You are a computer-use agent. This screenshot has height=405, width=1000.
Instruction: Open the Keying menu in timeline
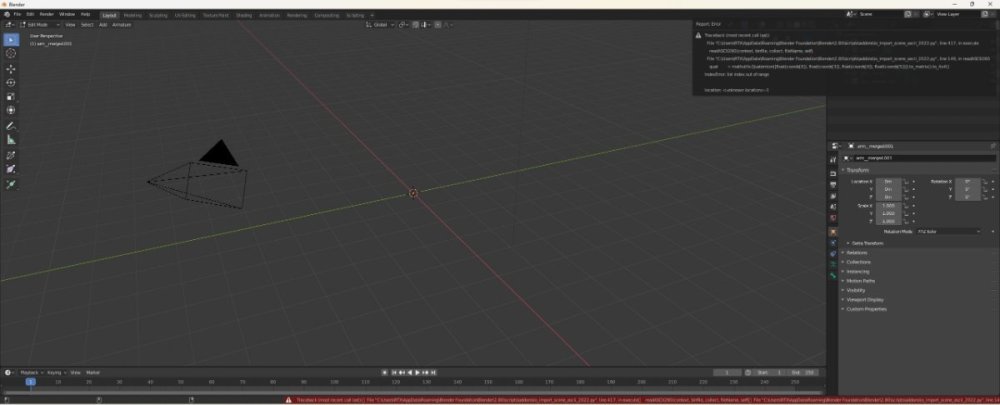coord(55,372)
